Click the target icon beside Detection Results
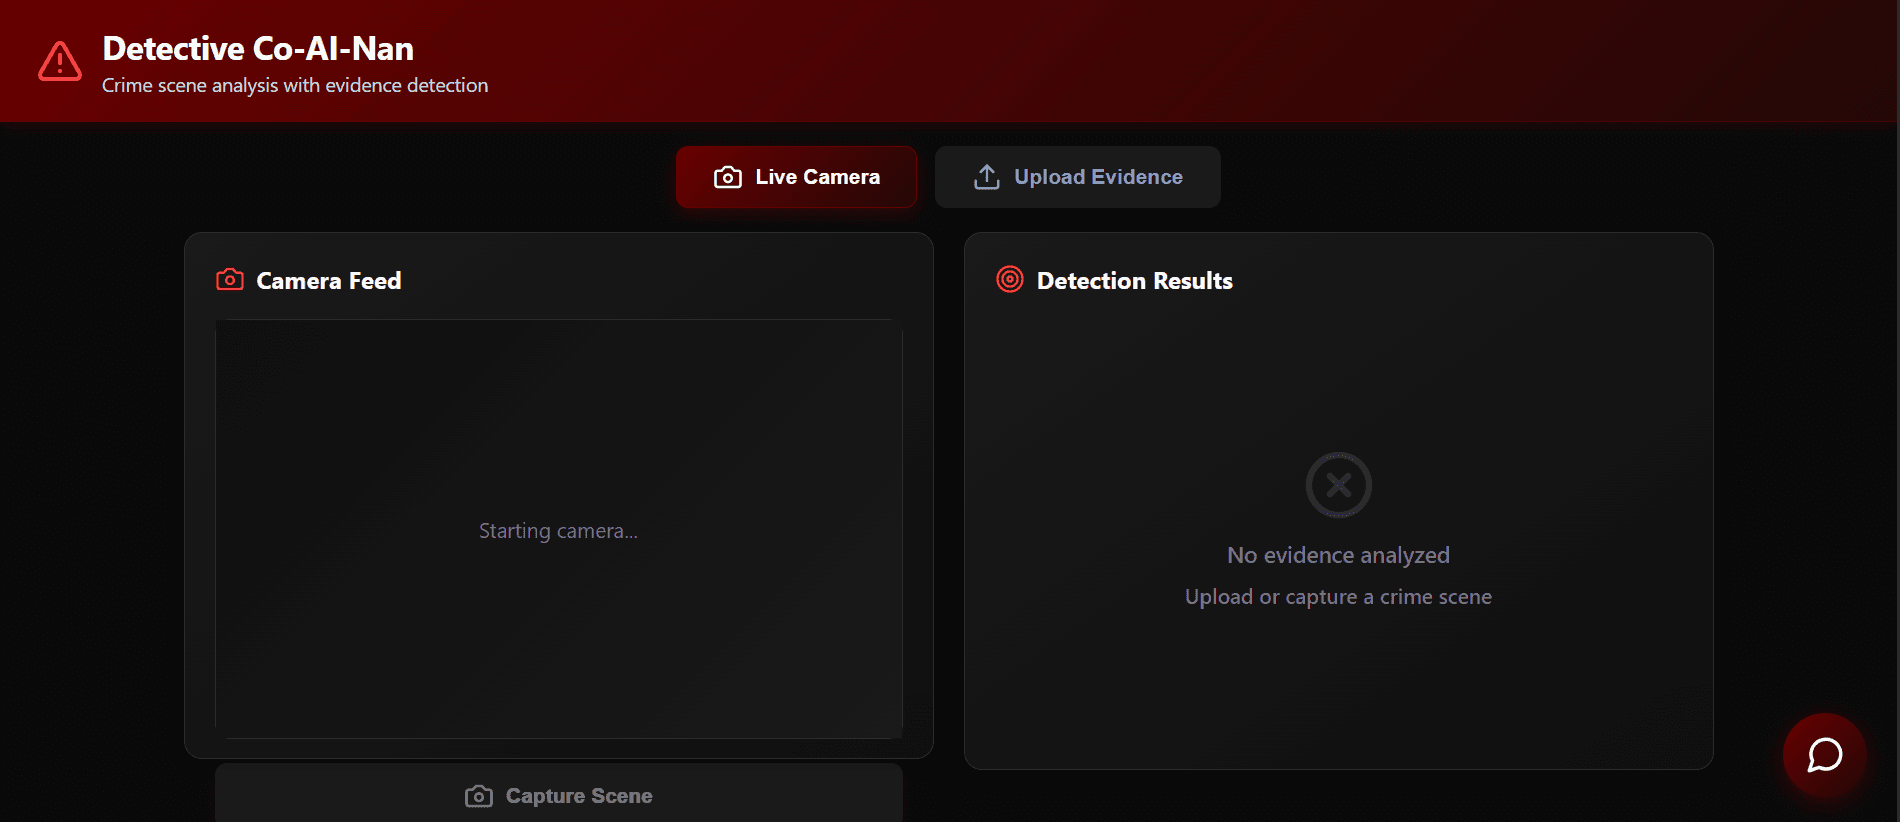 coord(1010,280)
